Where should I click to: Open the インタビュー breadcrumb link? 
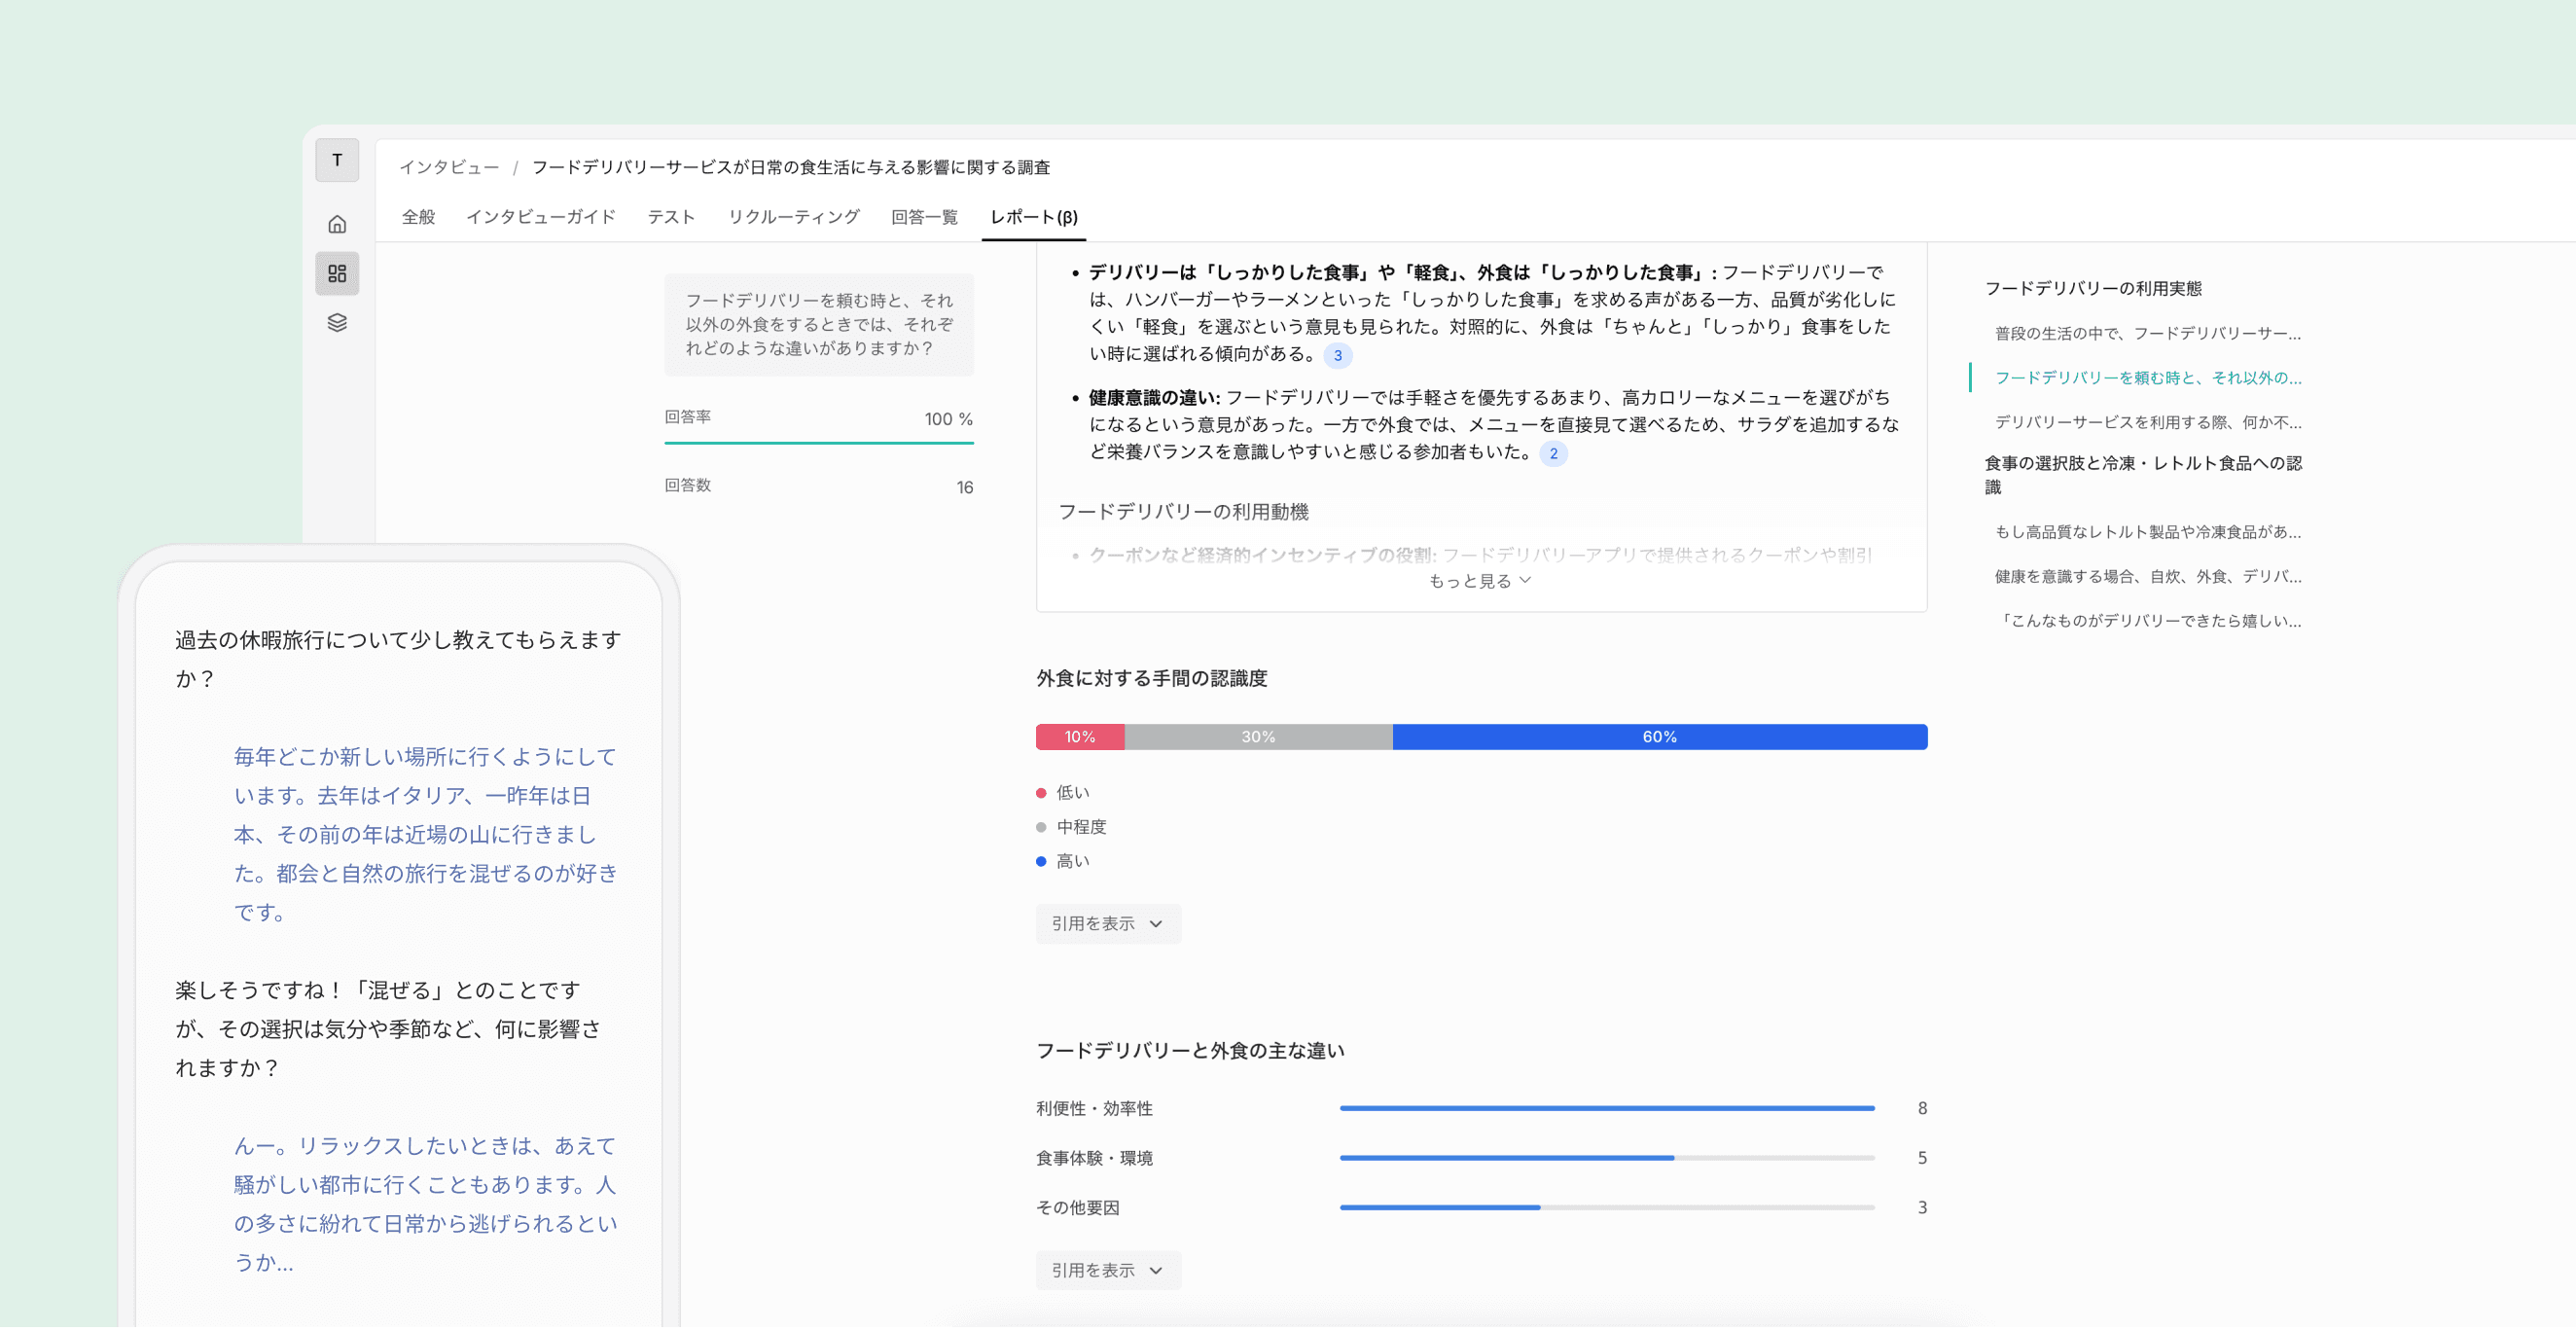pyautogui.click(x=449, y=167)
